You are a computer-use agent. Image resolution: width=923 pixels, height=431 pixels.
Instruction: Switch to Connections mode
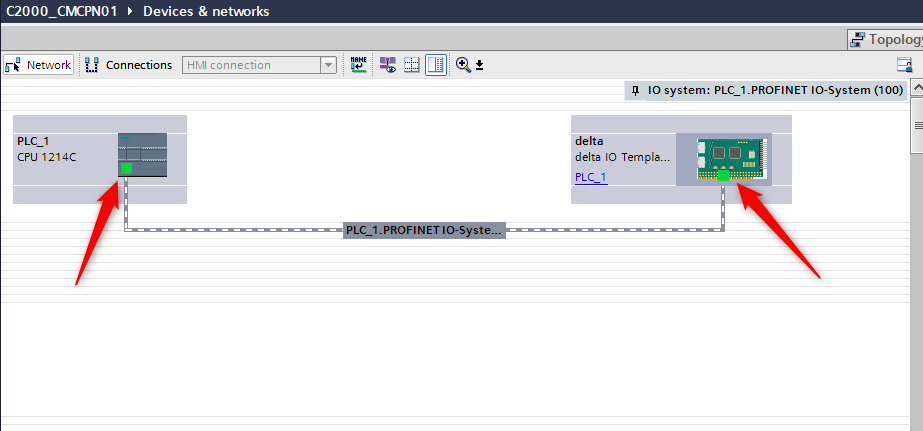129,65
